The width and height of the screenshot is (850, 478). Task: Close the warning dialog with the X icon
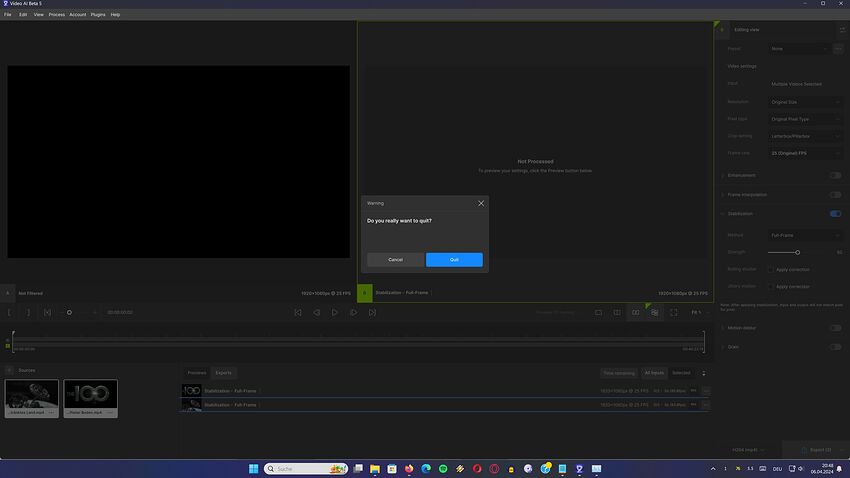[x=481, y=203]
